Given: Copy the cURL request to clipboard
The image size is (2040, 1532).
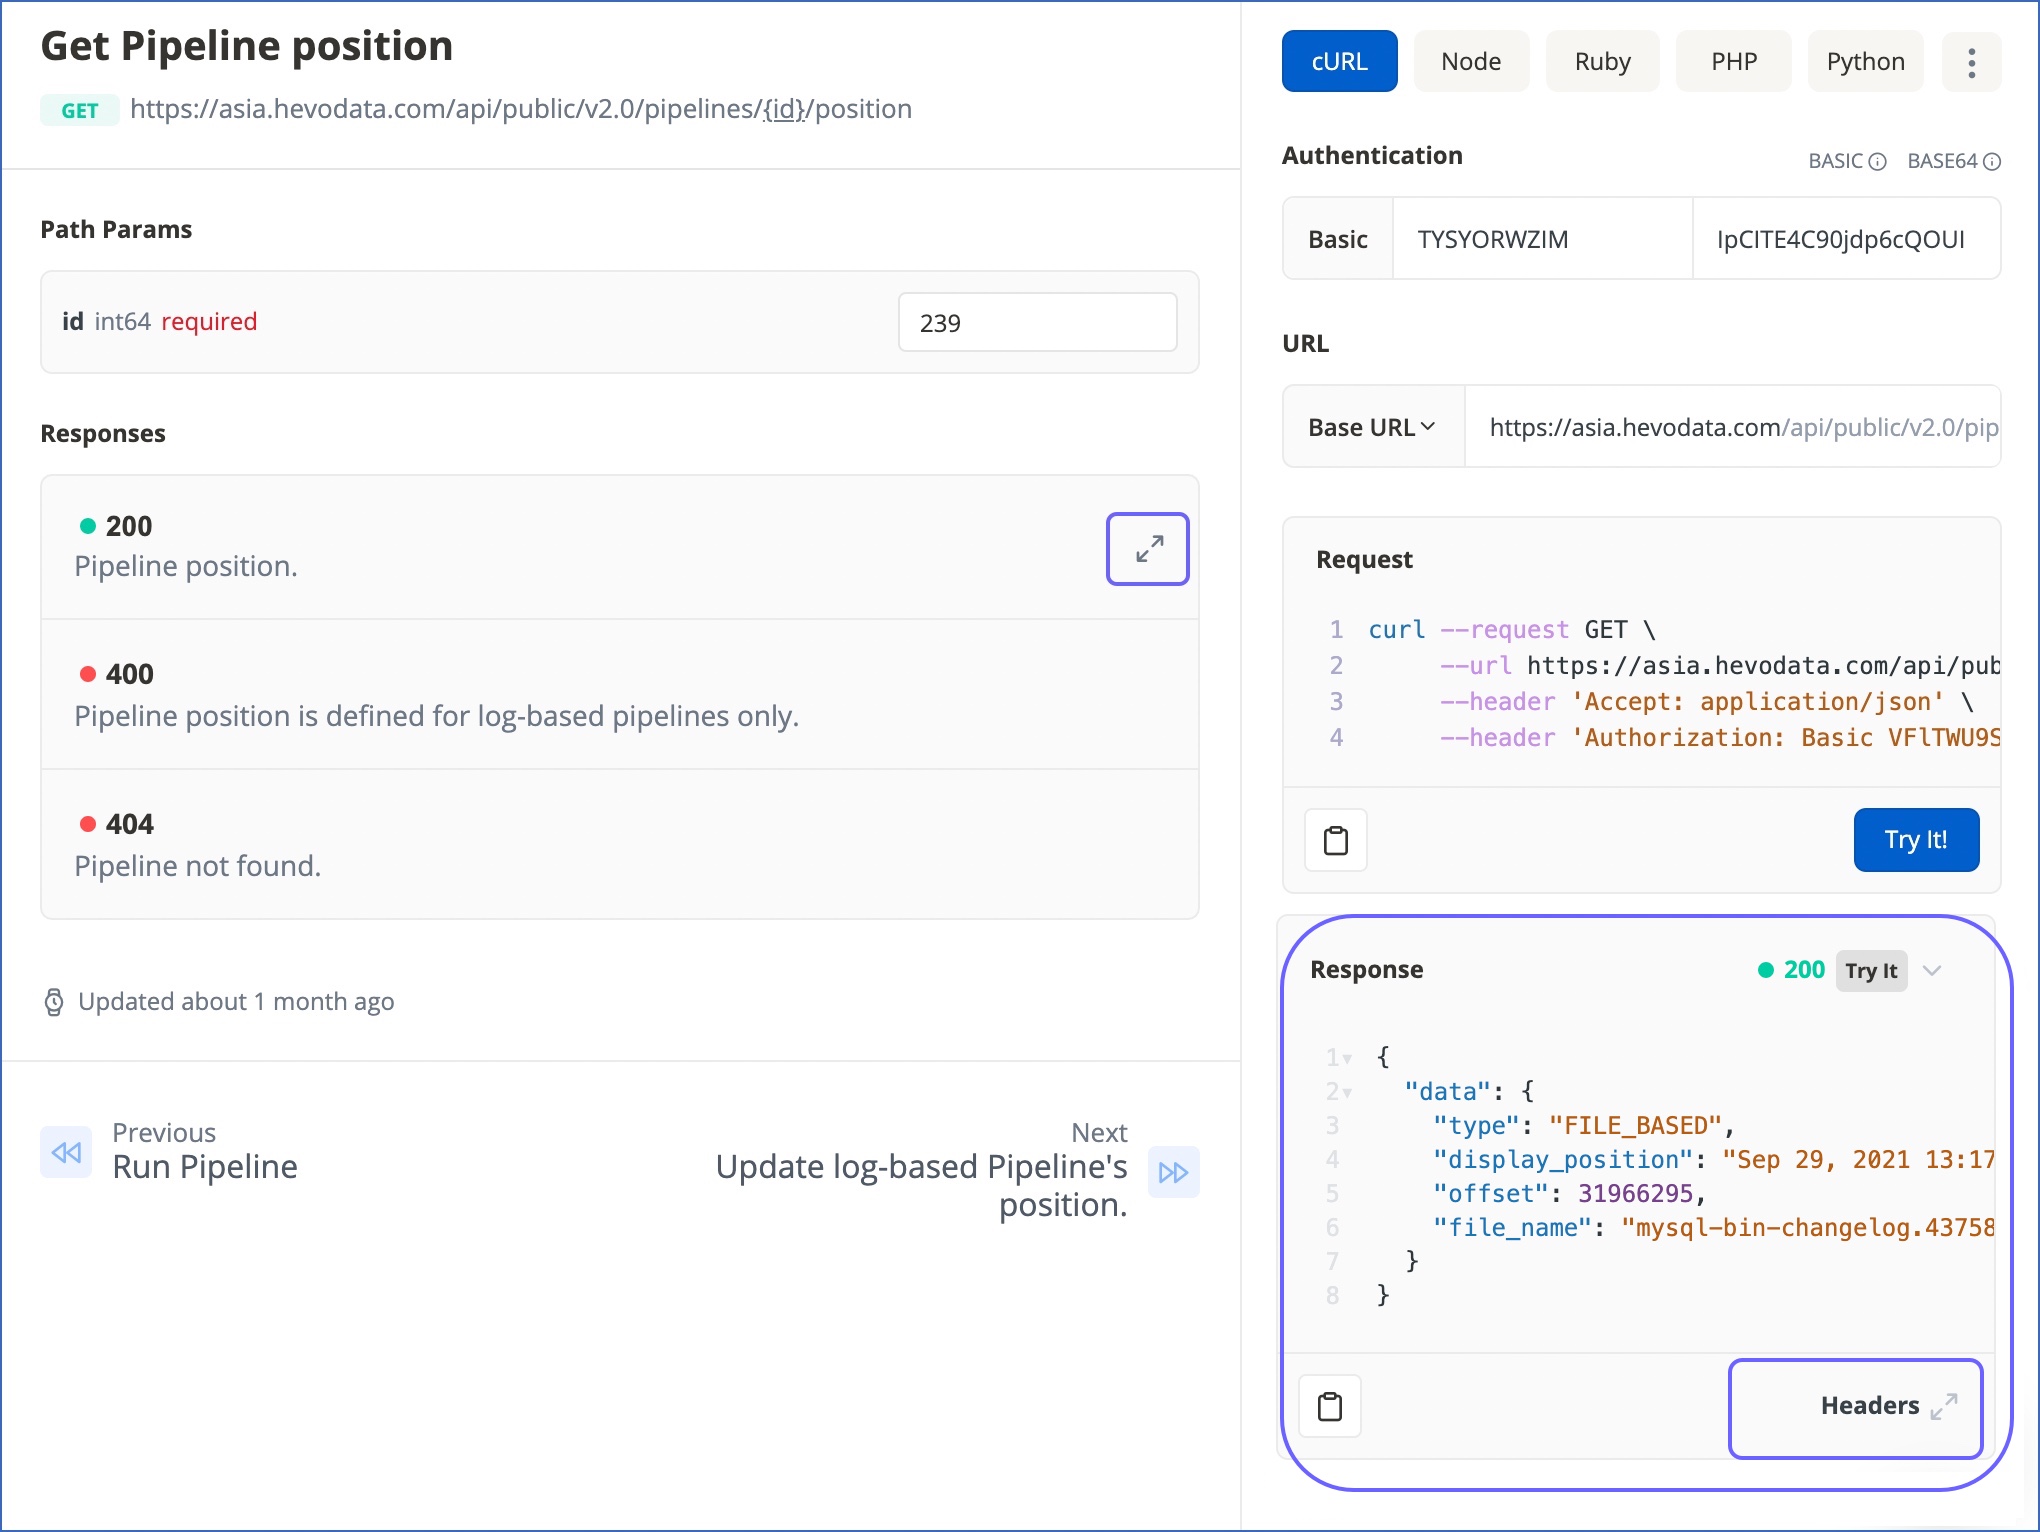Looking at the screenshot, I should 1335,839.
